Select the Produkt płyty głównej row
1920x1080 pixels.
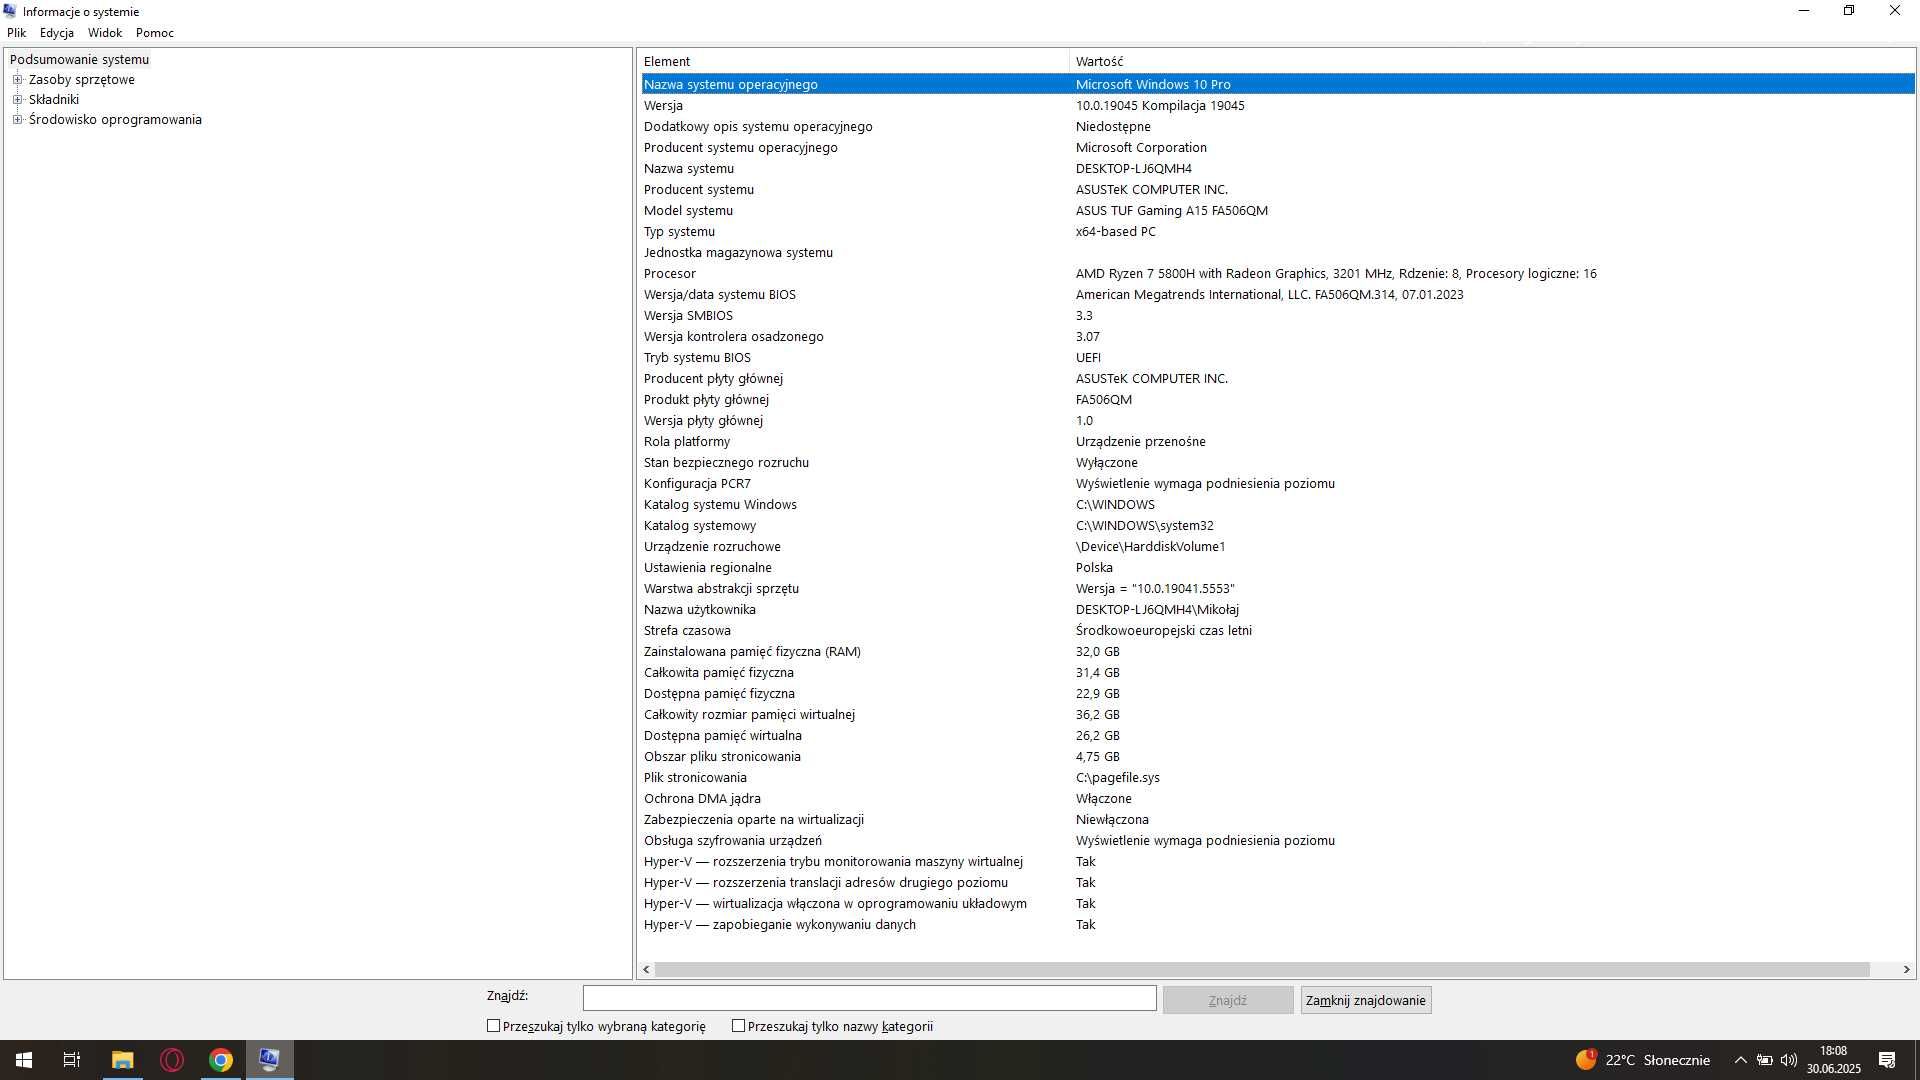1277,400
